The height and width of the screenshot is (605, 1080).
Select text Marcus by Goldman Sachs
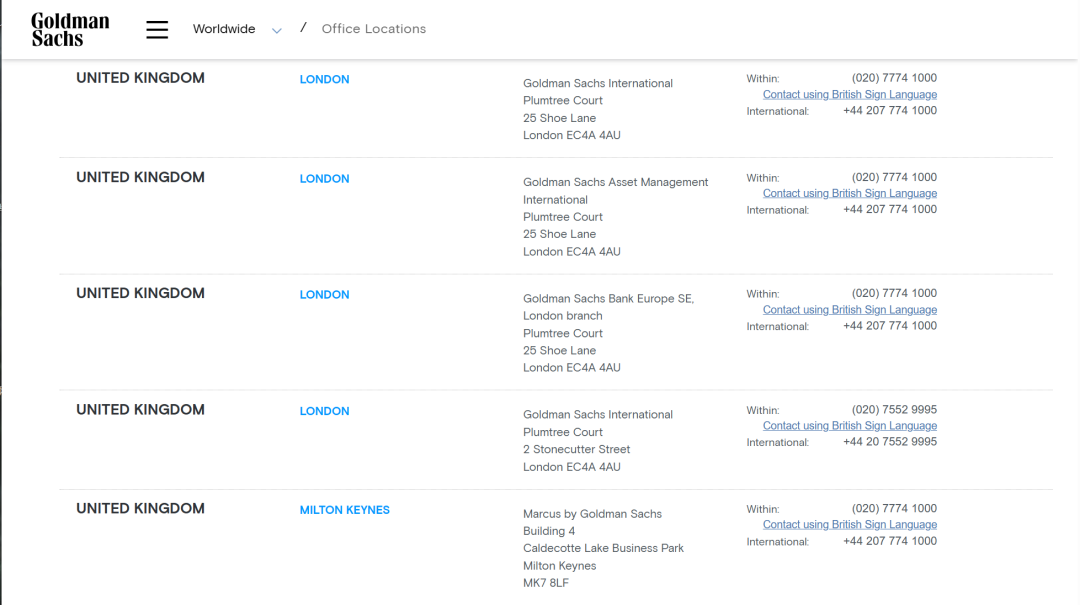pyautogui.click(x=592, y=514)
